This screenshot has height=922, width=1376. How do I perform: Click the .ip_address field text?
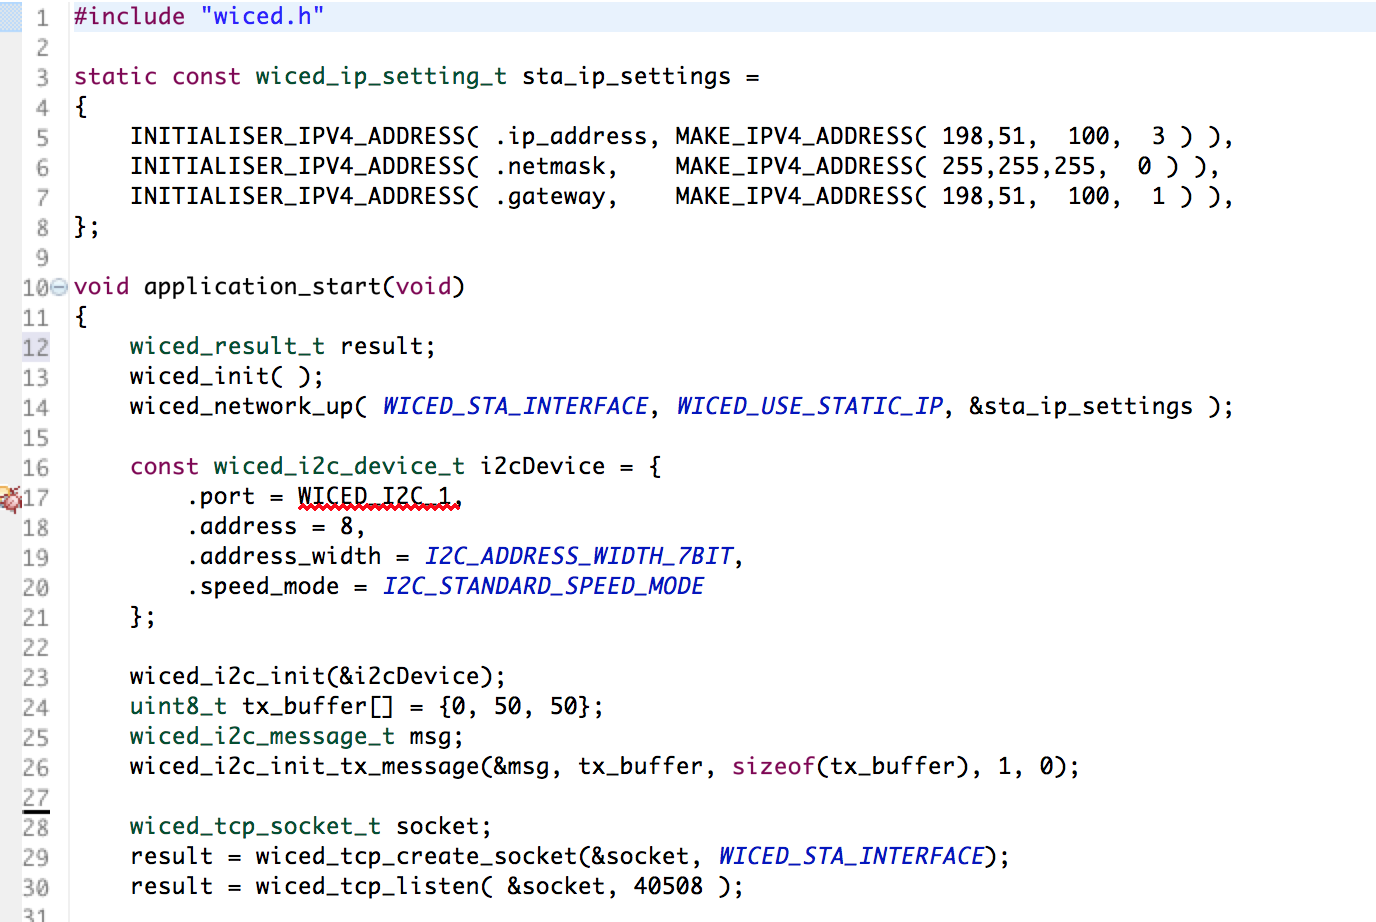572,137
